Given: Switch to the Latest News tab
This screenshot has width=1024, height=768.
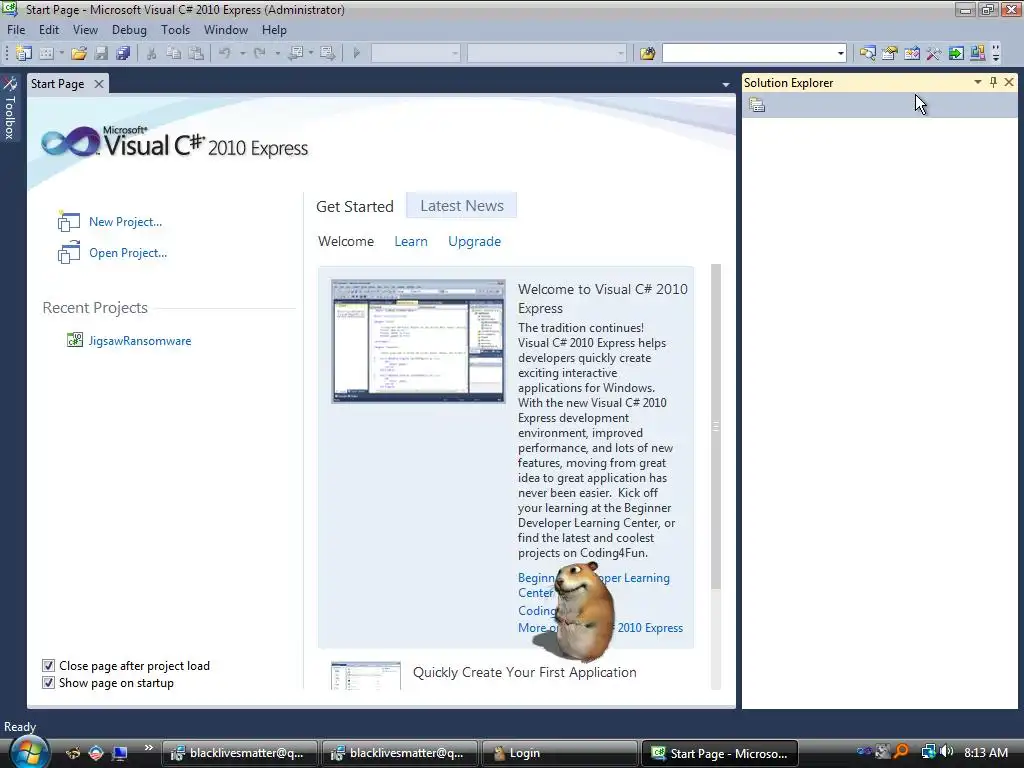Looking at the screenshot, I should 462,206.
